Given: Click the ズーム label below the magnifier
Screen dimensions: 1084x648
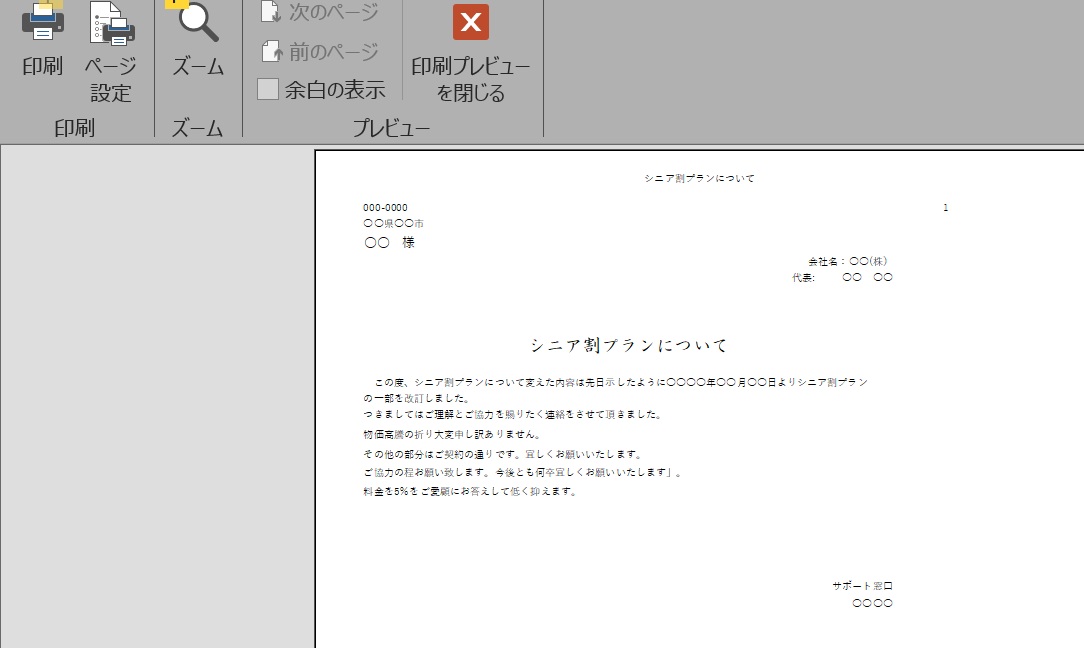Looking at the screenshot, I should click(x=198, y=67).
